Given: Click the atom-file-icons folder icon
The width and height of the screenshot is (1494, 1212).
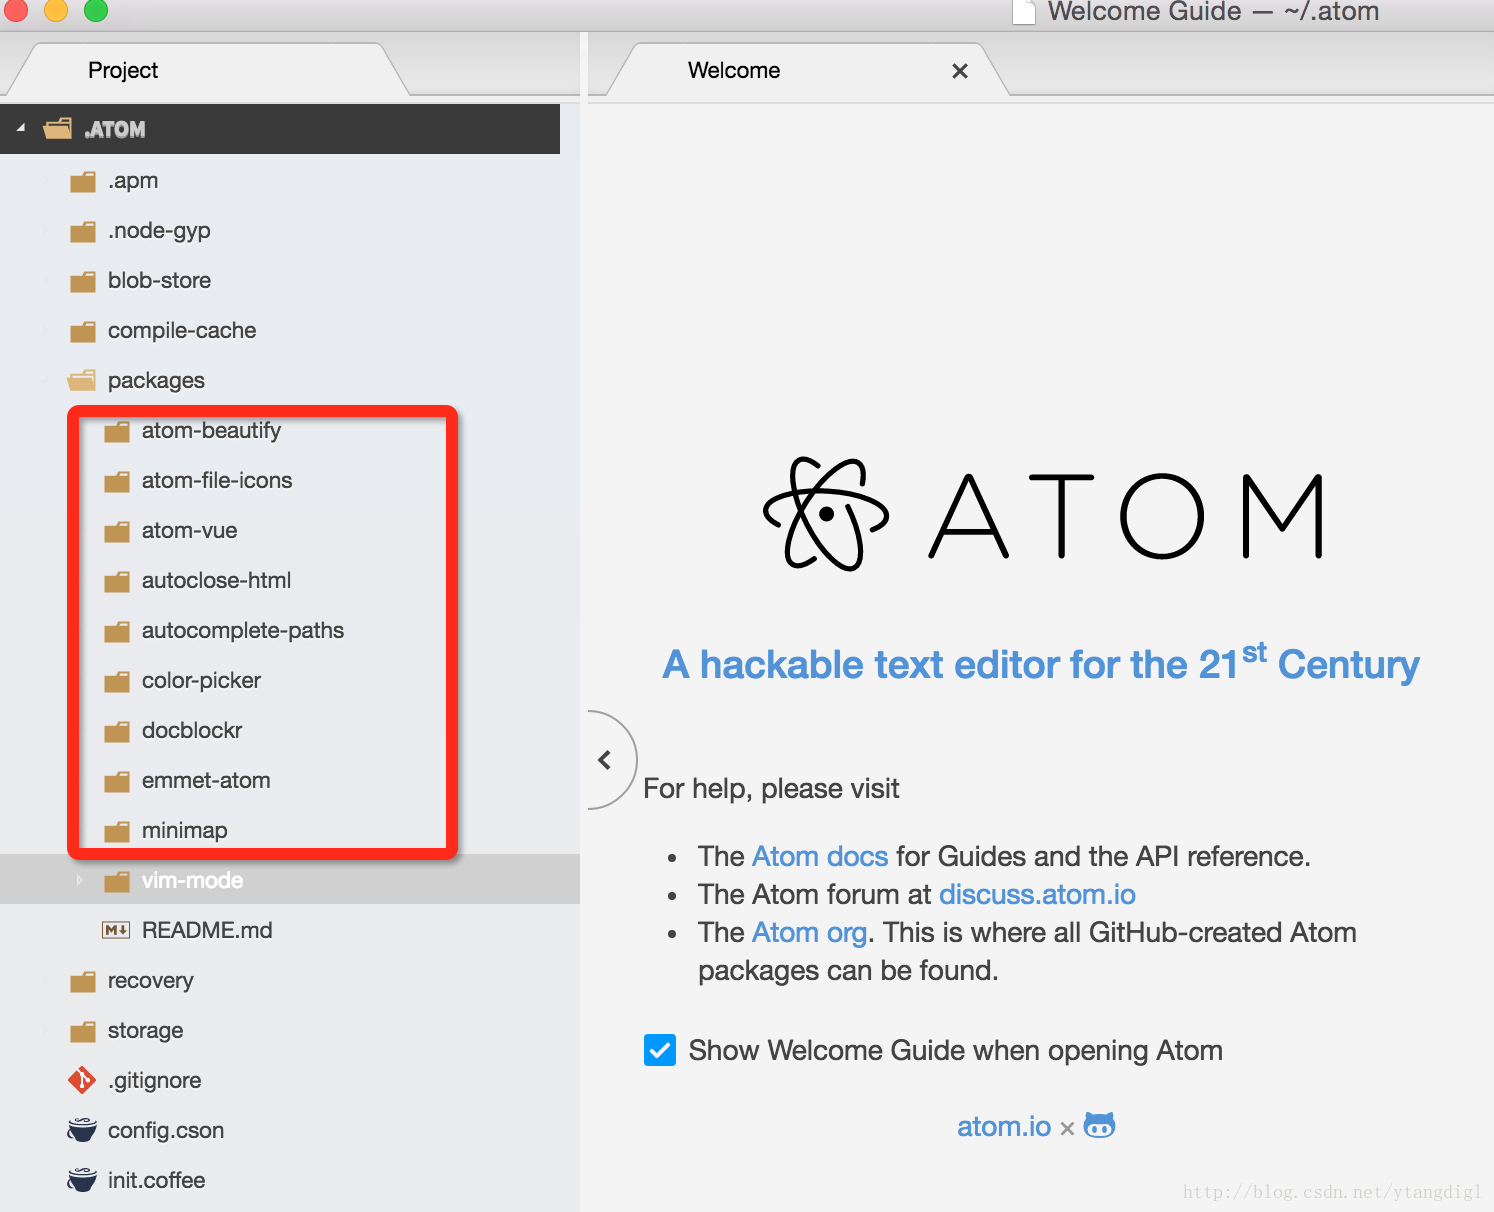Looking at the screenshot, I should (117, 482).
